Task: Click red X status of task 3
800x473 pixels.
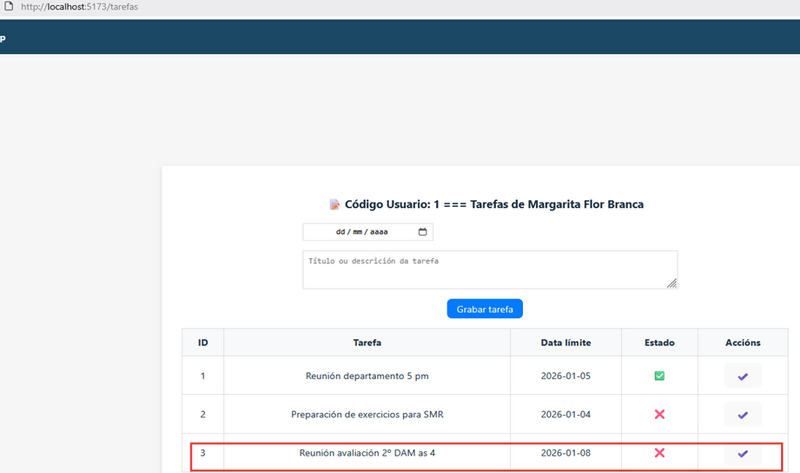Action: [x=659, y=453]
